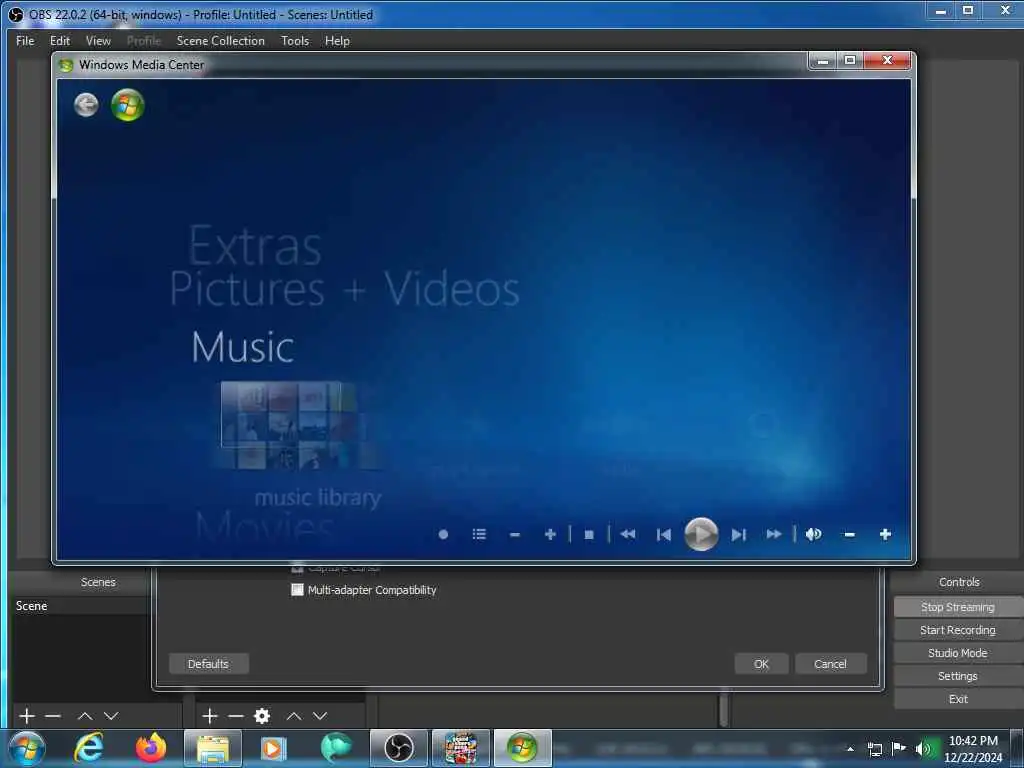Skip to next track in Media Center
The image size is (1024, 768).
pyautogui.click(x=739, y=535)
